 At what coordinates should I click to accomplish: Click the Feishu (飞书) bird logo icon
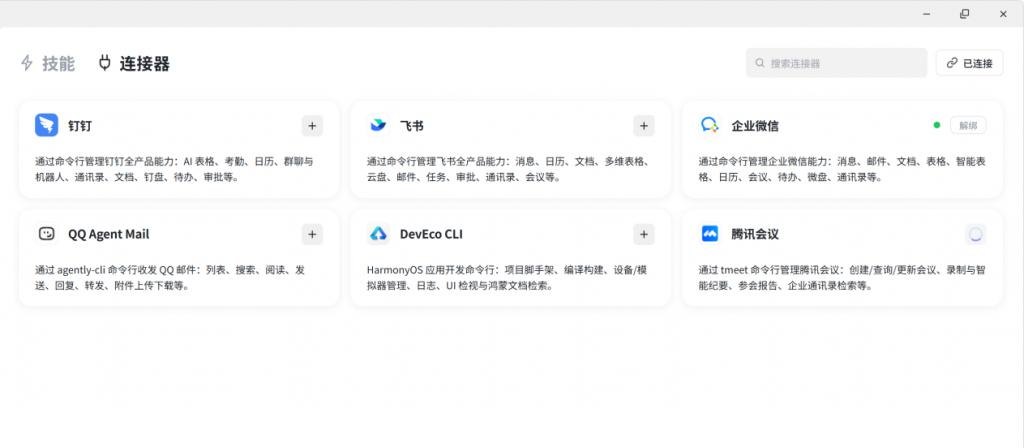pyautogui.click(x=377, y=125)
